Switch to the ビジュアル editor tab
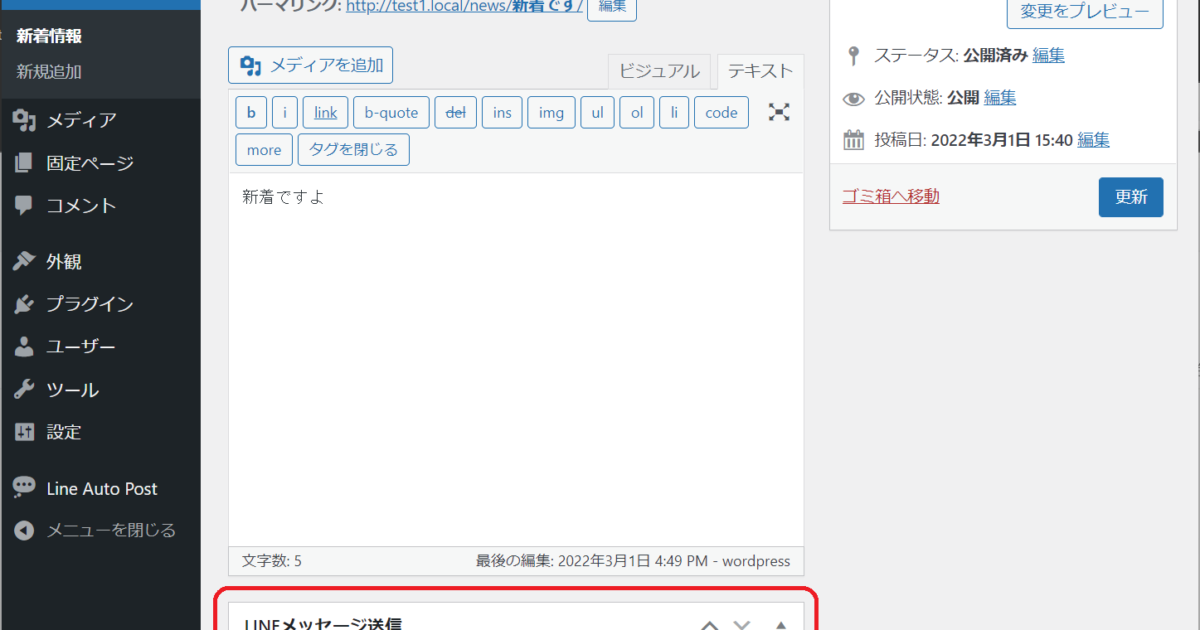The width and height of the screenshot is (1200, 630). tap(659, 71)
